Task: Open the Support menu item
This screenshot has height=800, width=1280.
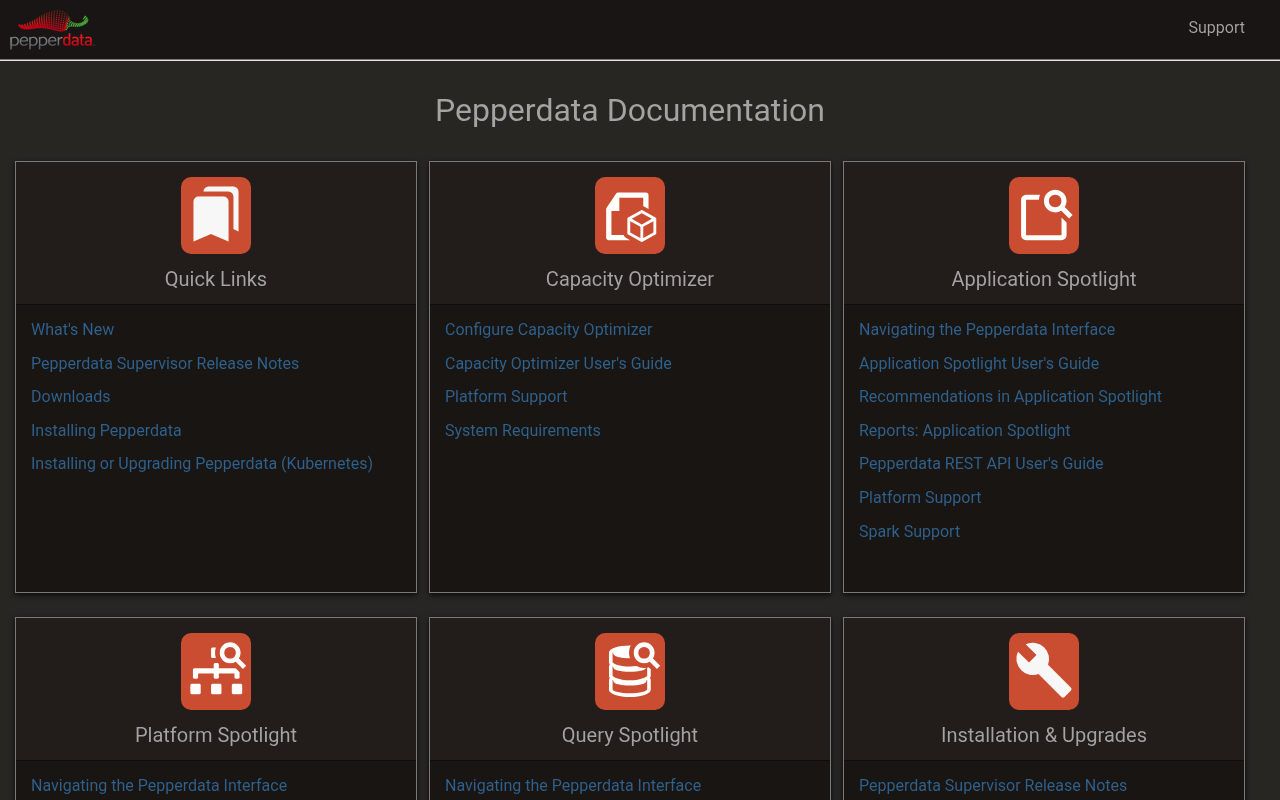Action: [x=1216, y=28]
